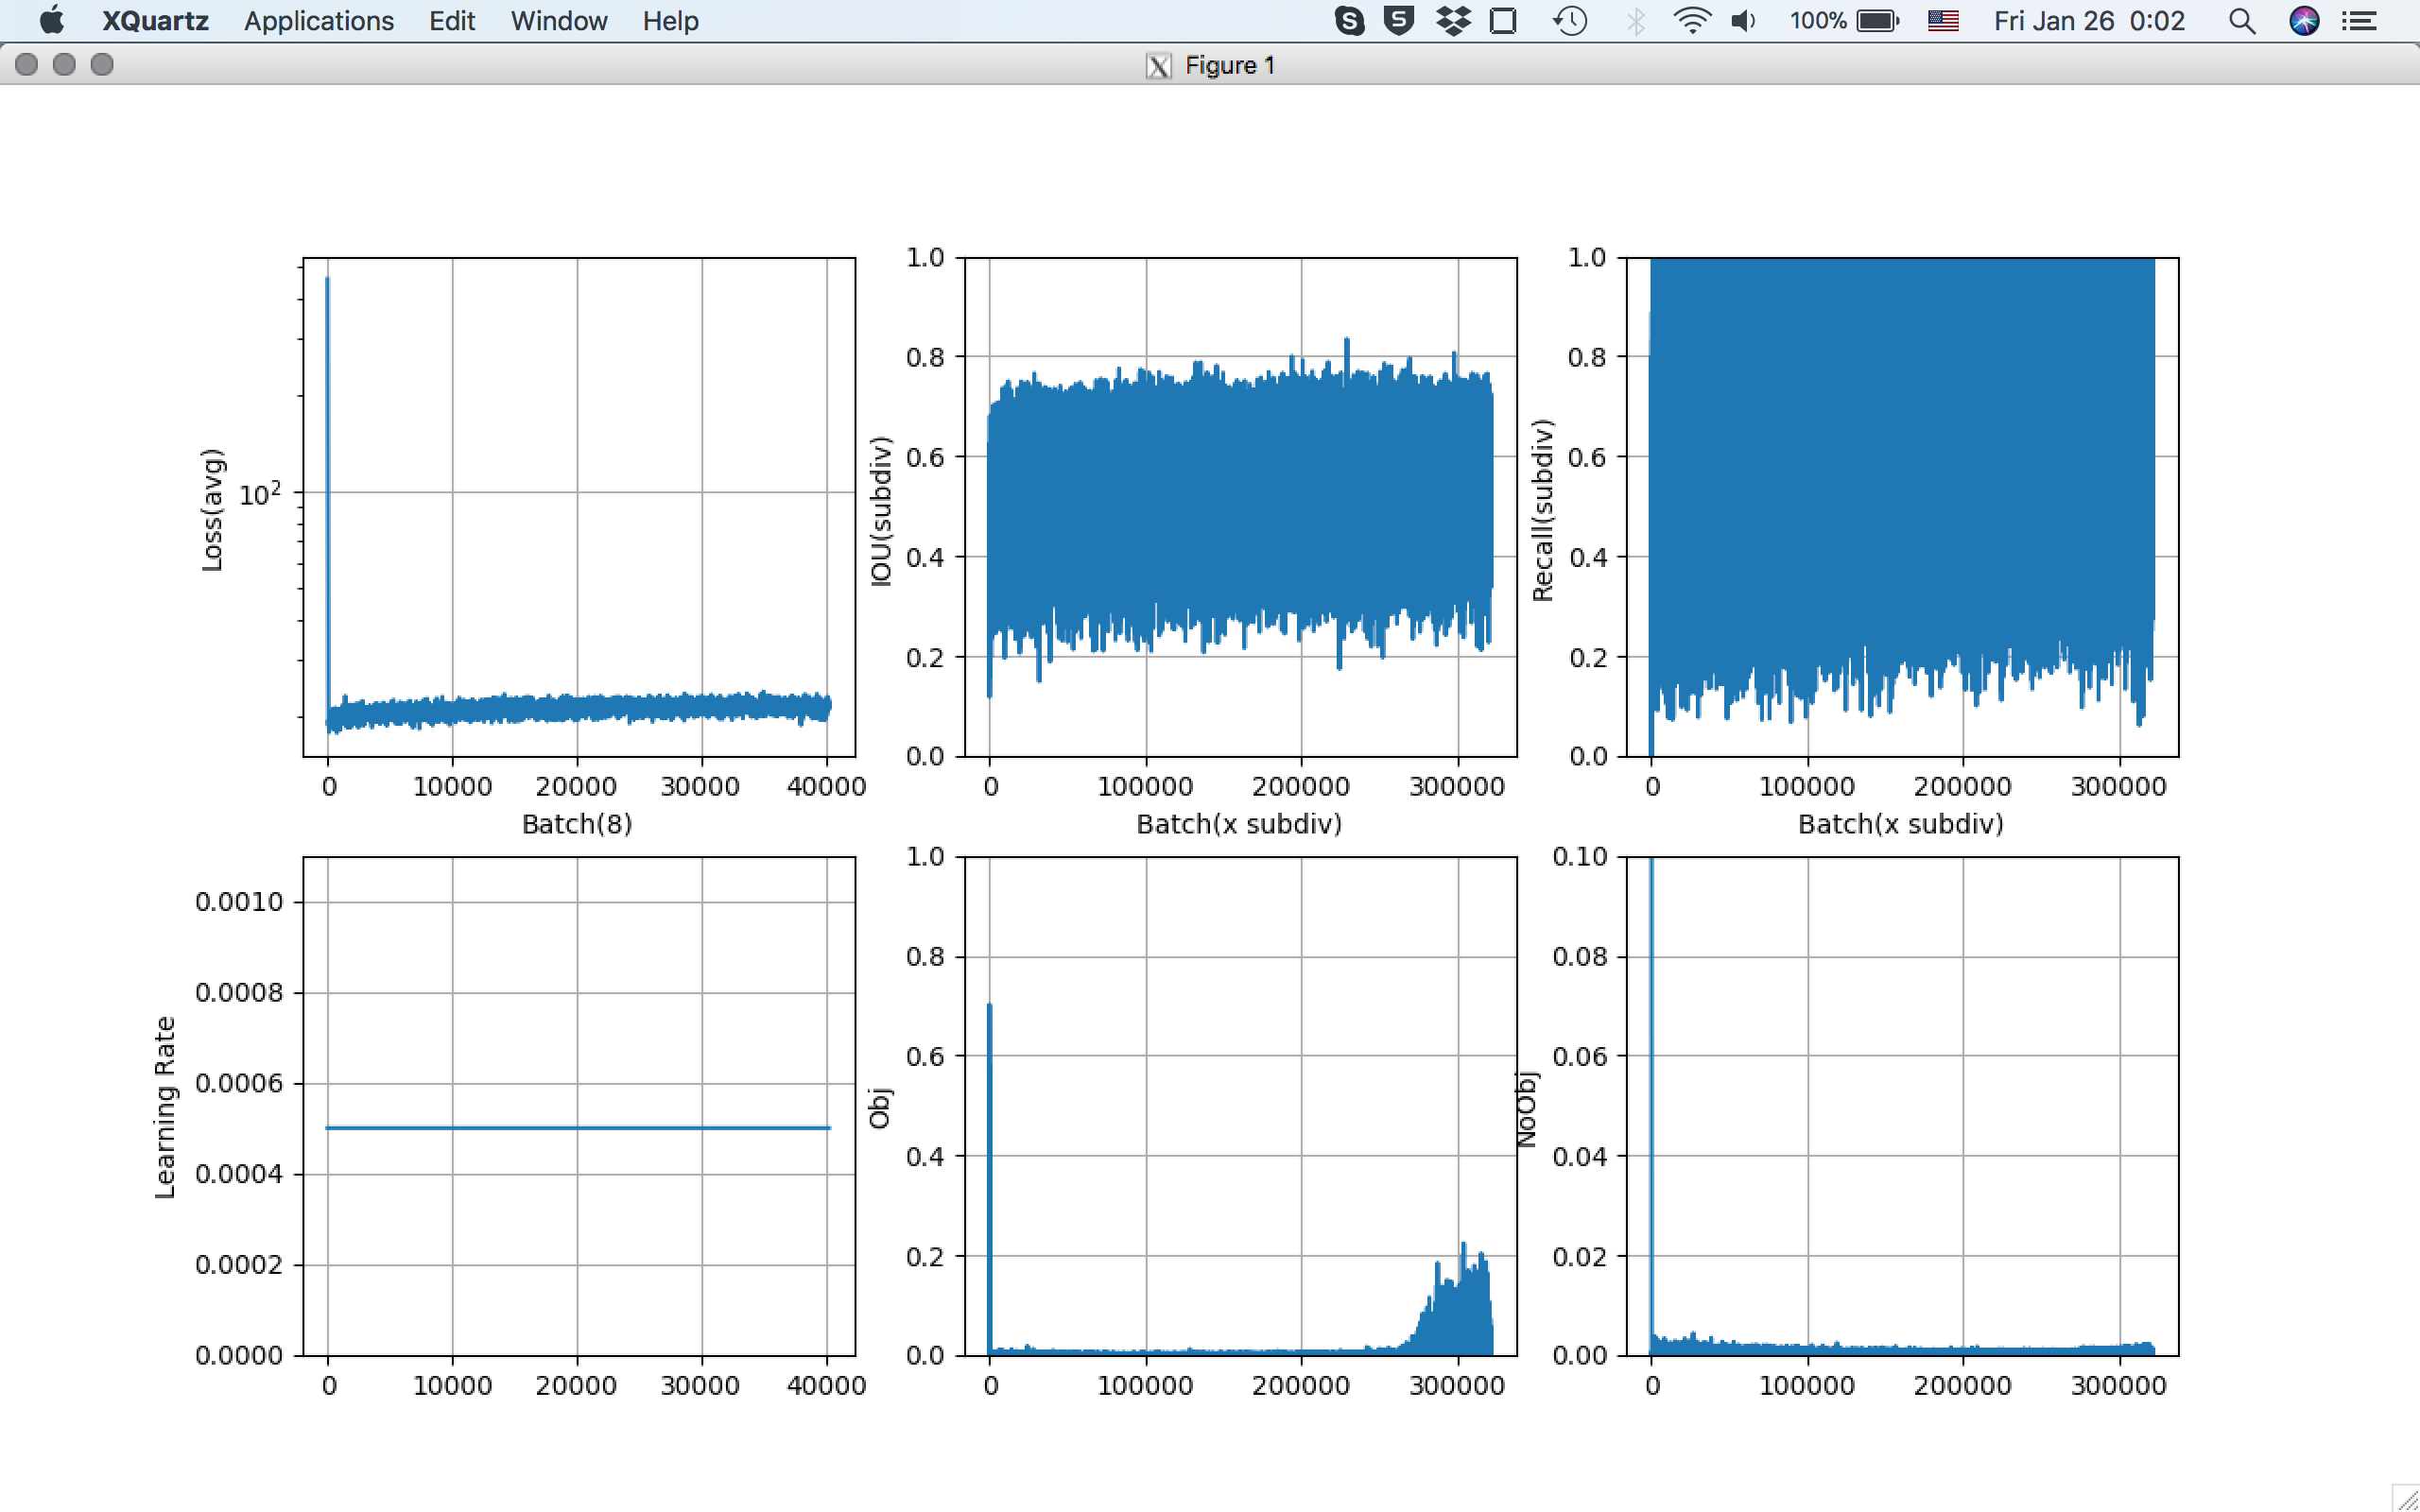Zoom the Figure 1 window

pyautogui.click(x=102, y=64)
